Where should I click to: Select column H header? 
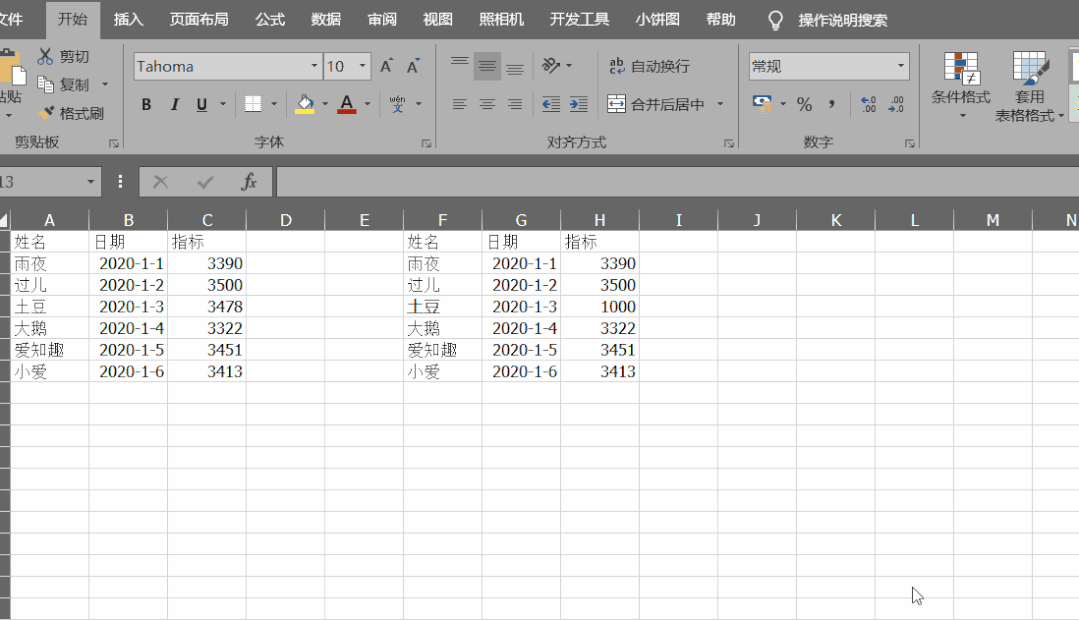click(x=600, y=220)
